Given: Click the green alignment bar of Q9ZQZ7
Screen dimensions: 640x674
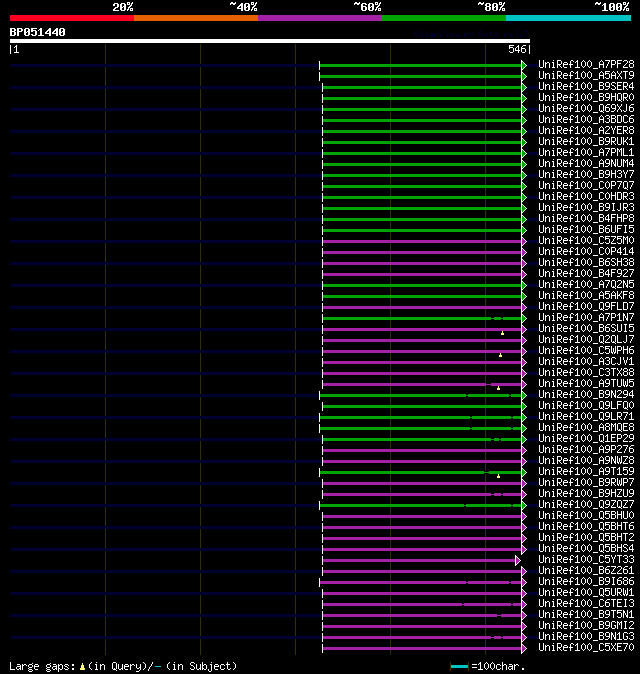Looking at the screenshot, I should point(420,506).
